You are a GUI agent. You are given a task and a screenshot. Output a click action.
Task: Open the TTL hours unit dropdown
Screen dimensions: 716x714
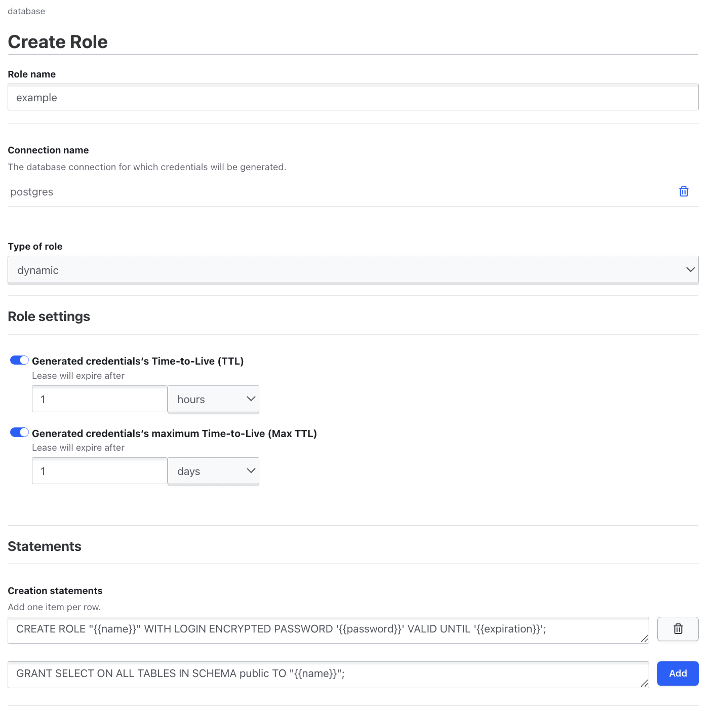(213, 399)
